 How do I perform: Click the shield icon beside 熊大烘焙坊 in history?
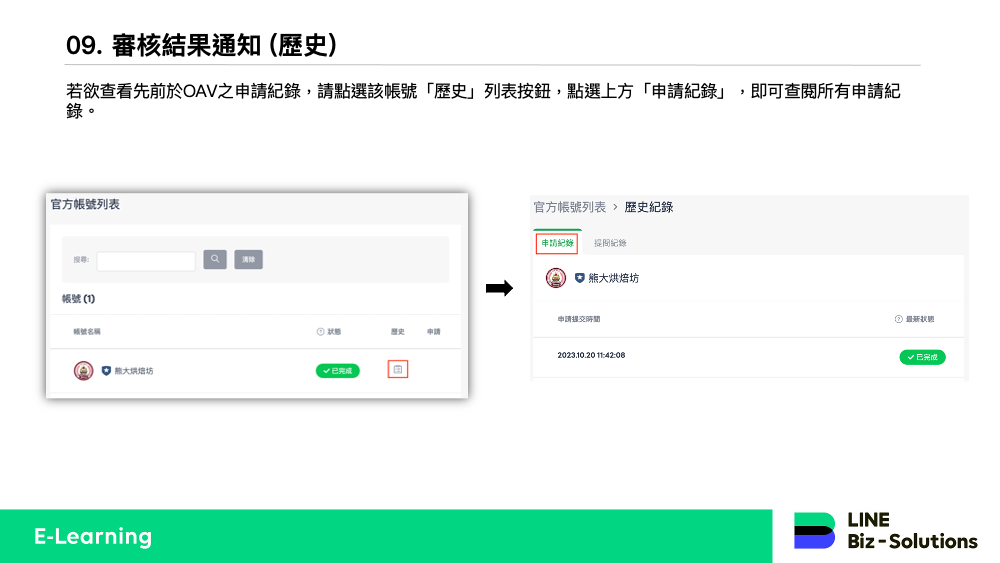coord(580,278)
